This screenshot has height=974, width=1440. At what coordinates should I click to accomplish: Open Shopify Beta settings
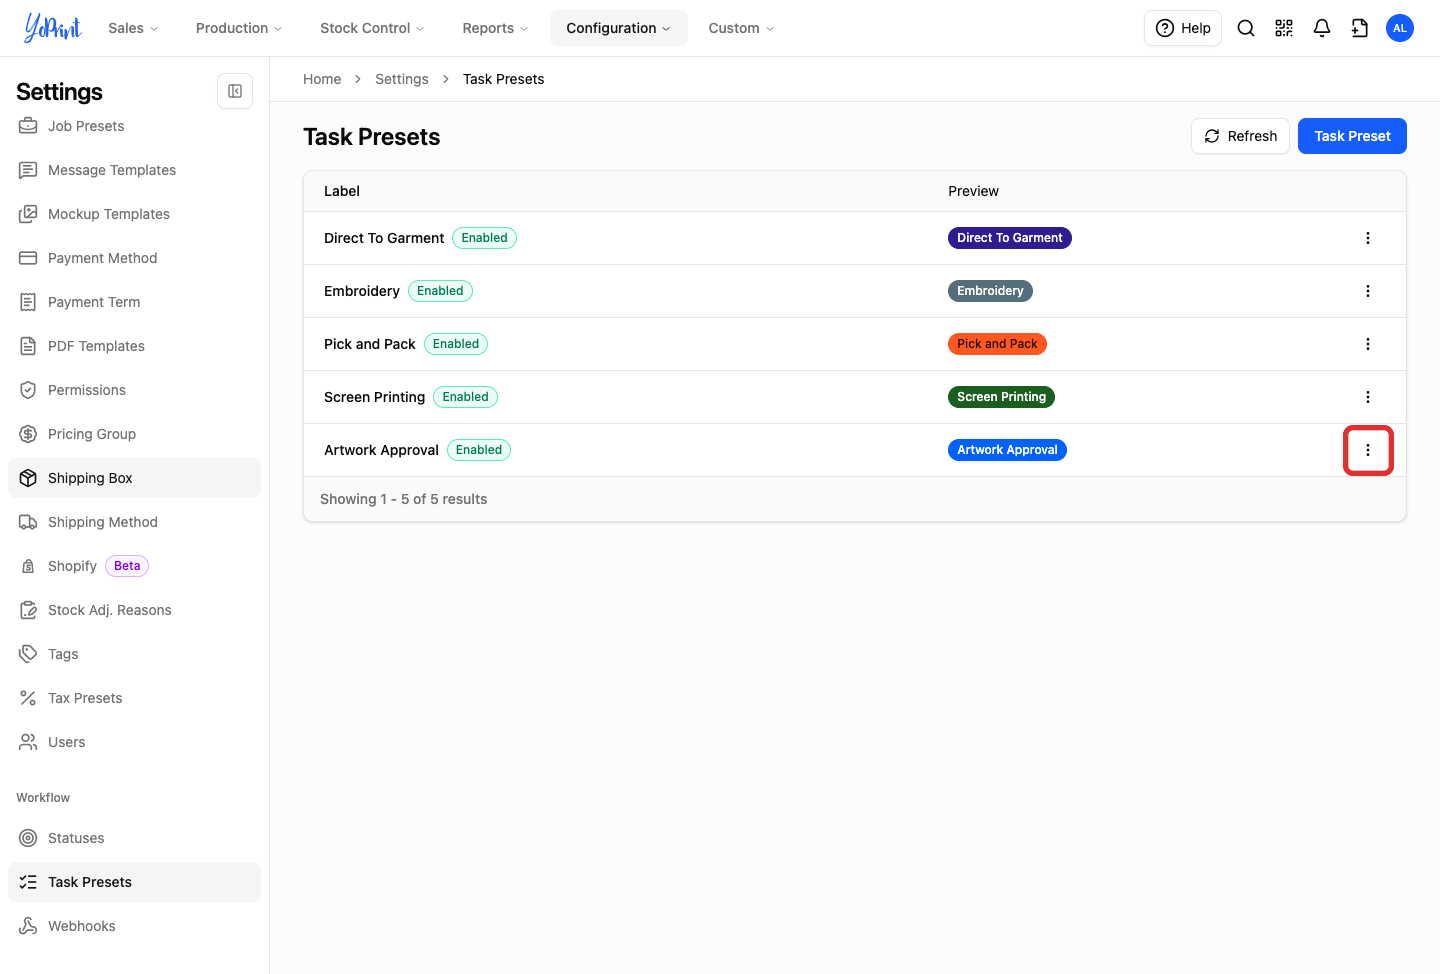click(134, 566)
